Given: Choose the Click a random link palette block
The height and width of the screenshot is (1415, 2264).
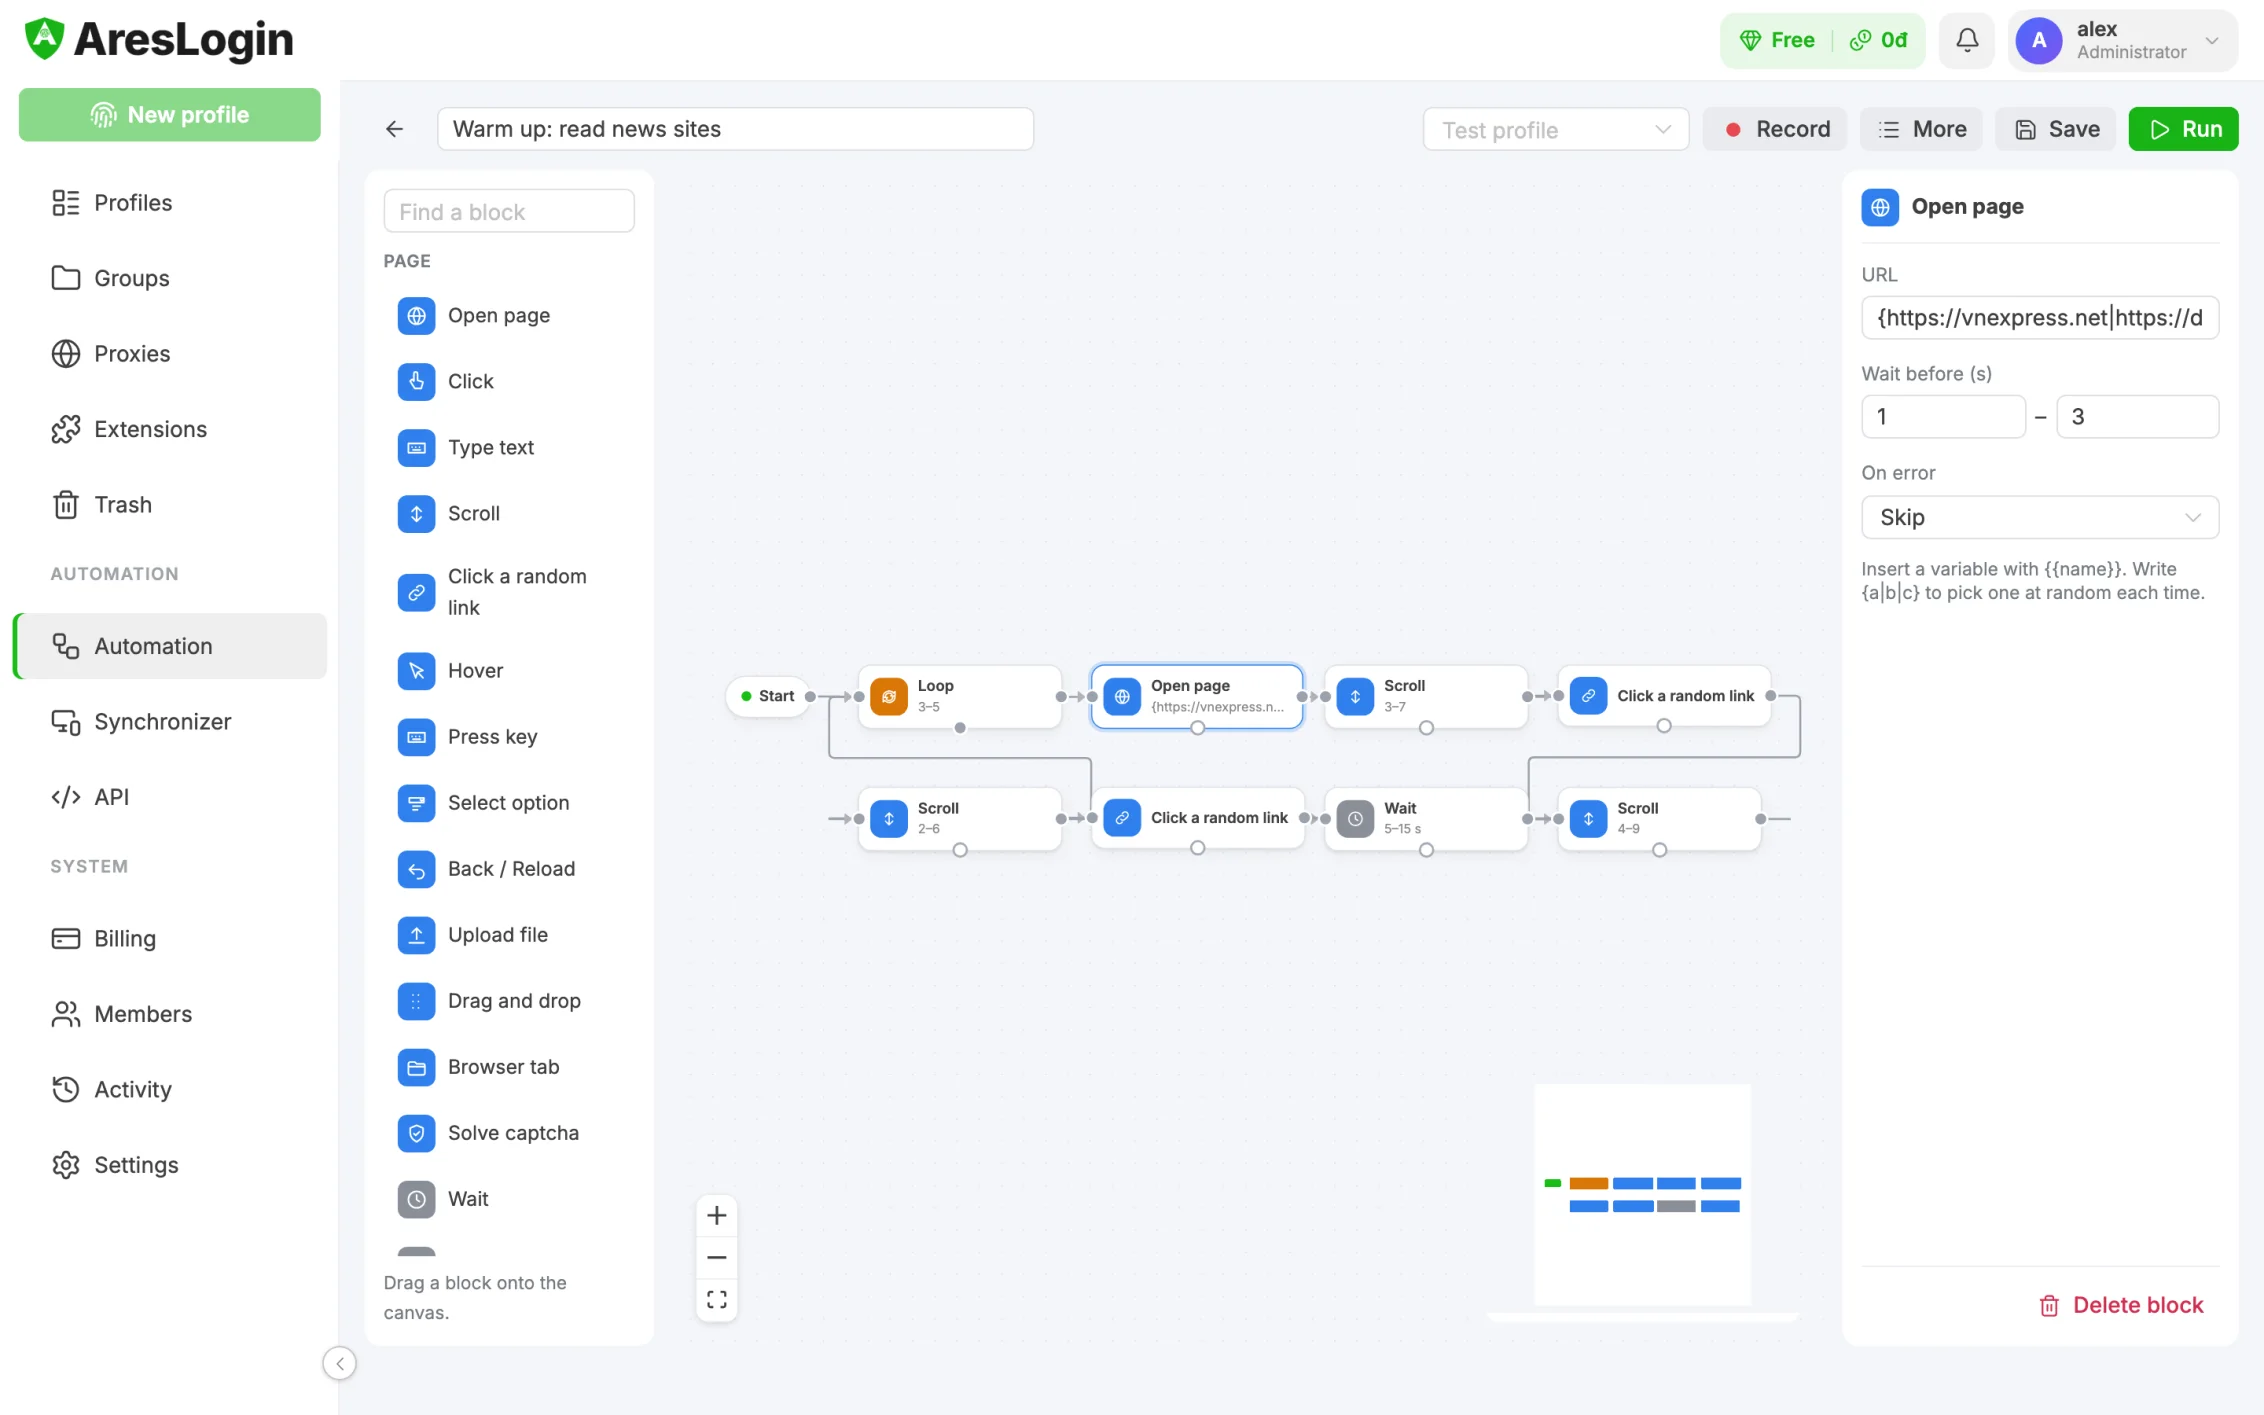Looking at the screenshot, I should click(x=508, y=592).
